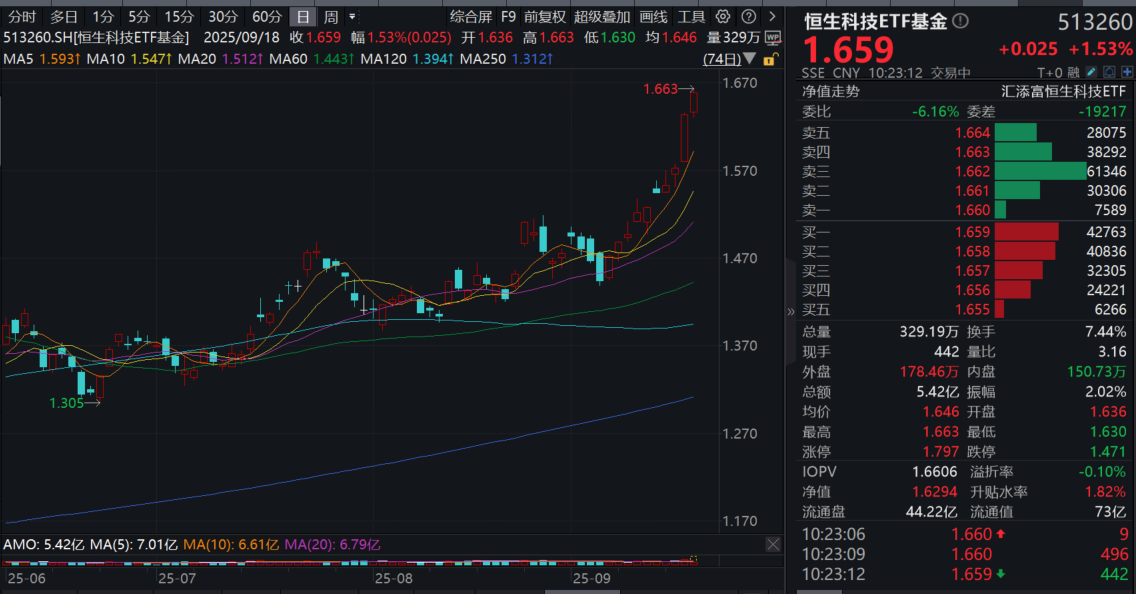Open the chart settings gear icon
This screenshot has height=594, width=1136.
pyautogui.click(x=722, y=16)
